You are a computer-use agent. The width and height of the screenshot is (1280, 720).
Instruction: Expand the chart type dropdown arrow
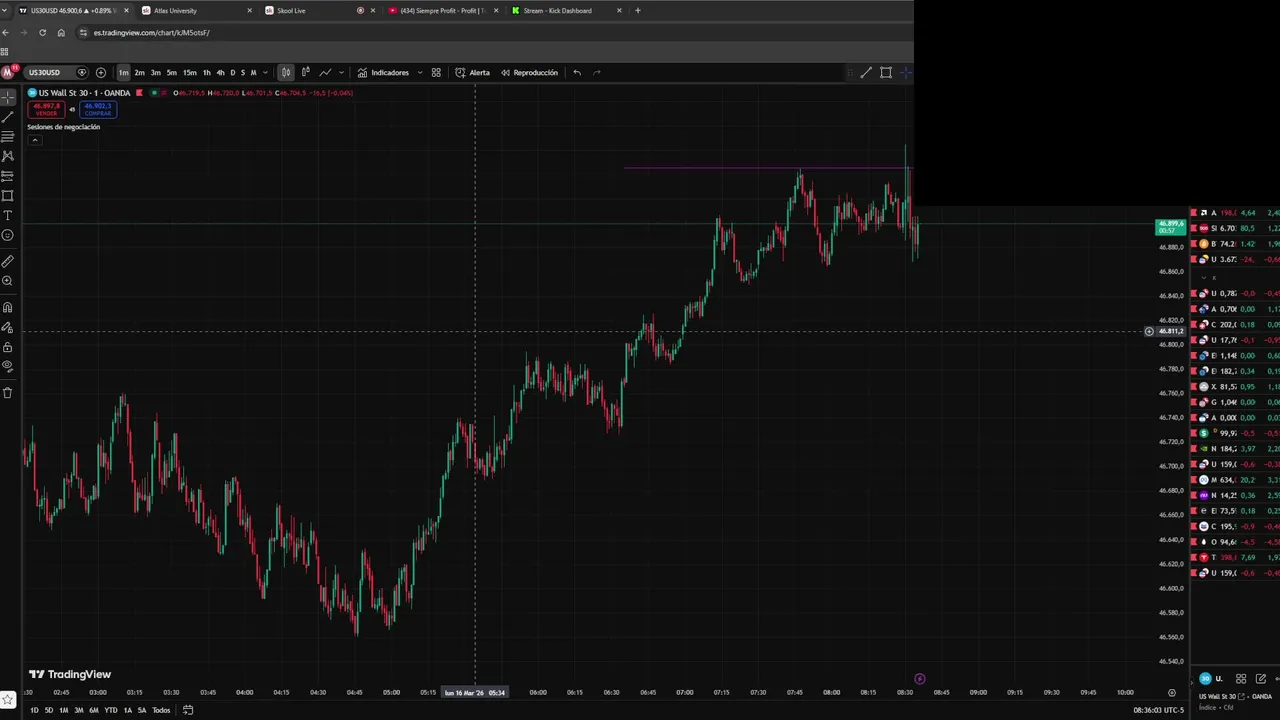click(341, 72)
